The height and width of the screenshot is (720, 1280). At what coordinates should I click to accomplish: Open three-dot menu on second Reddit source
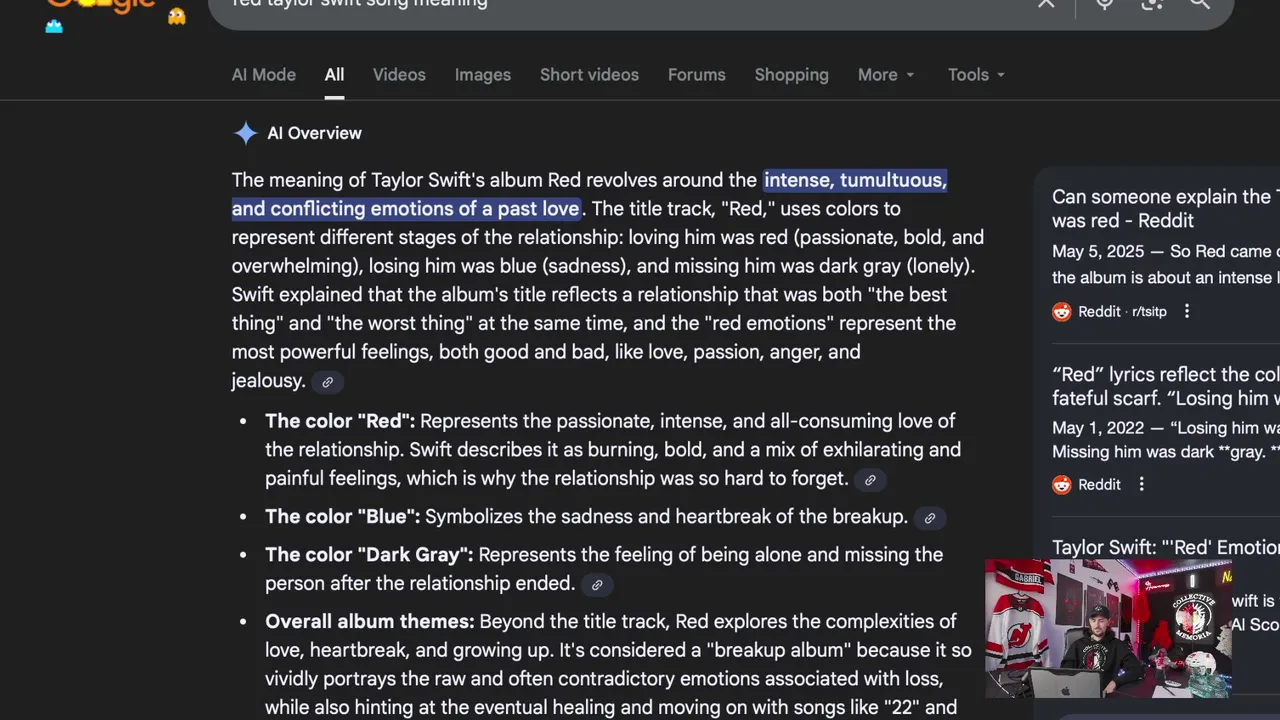(x=1141, y=484)
